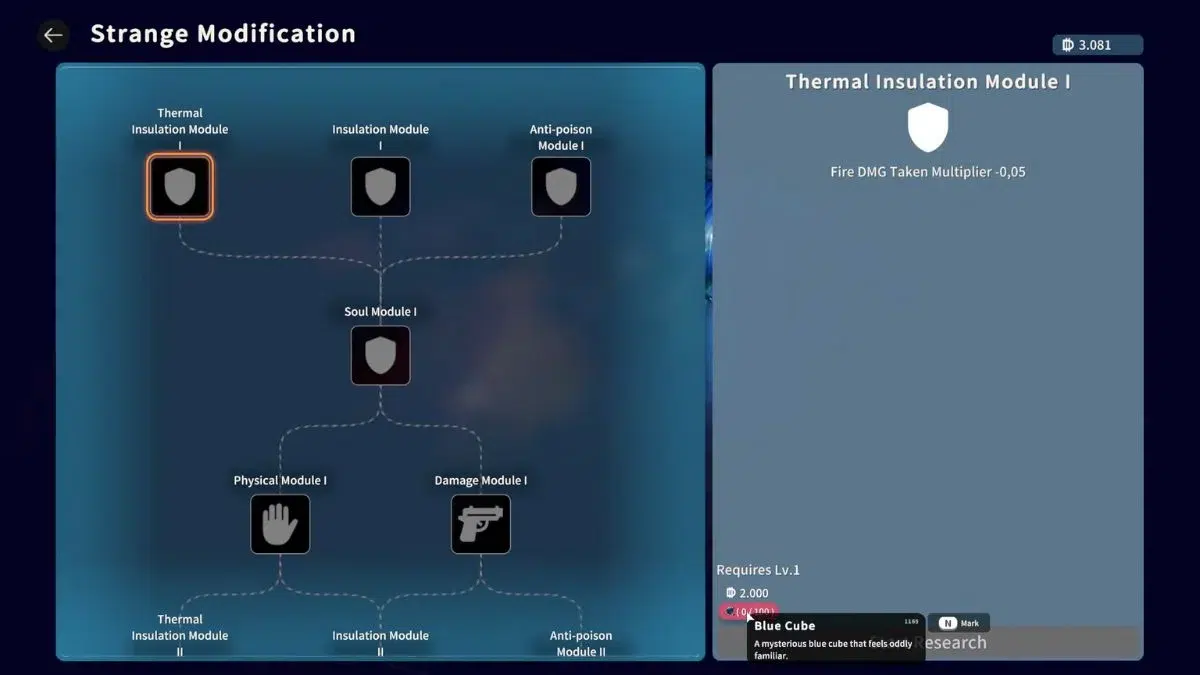Click the back arrow next to Strange Modification

[53, 35]
